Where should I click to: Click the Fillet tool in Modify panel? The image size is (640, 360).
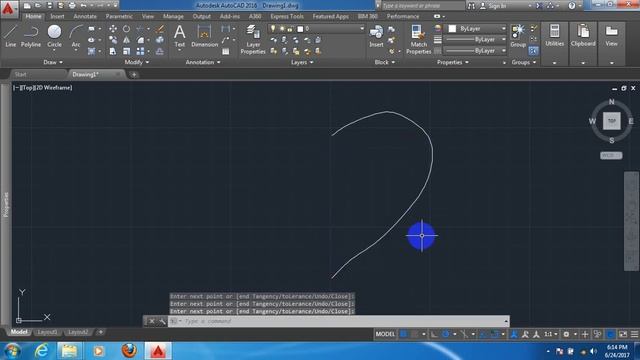(x=140, y=40)
